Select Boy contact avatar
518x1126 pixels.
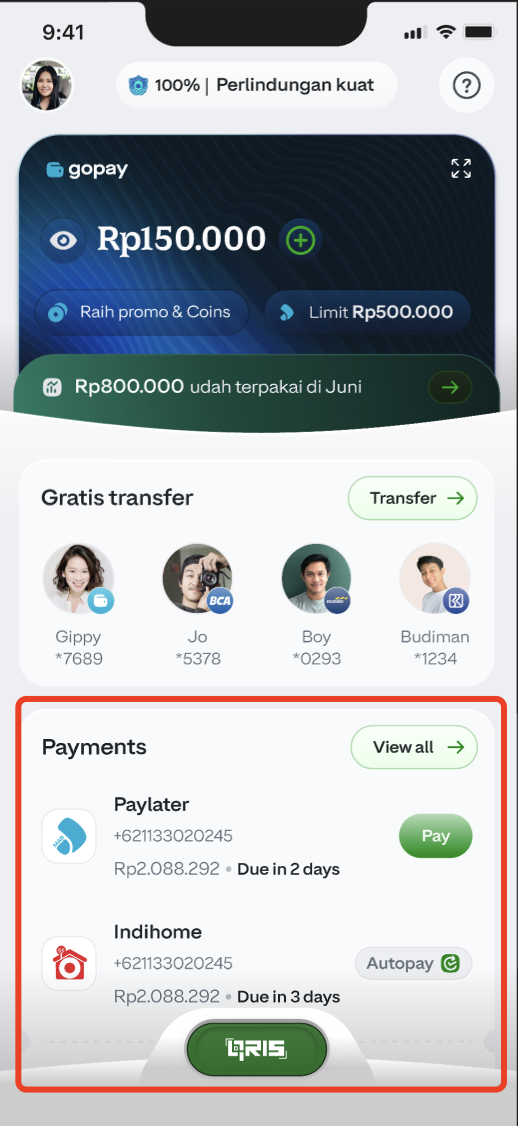pos(316,578)
